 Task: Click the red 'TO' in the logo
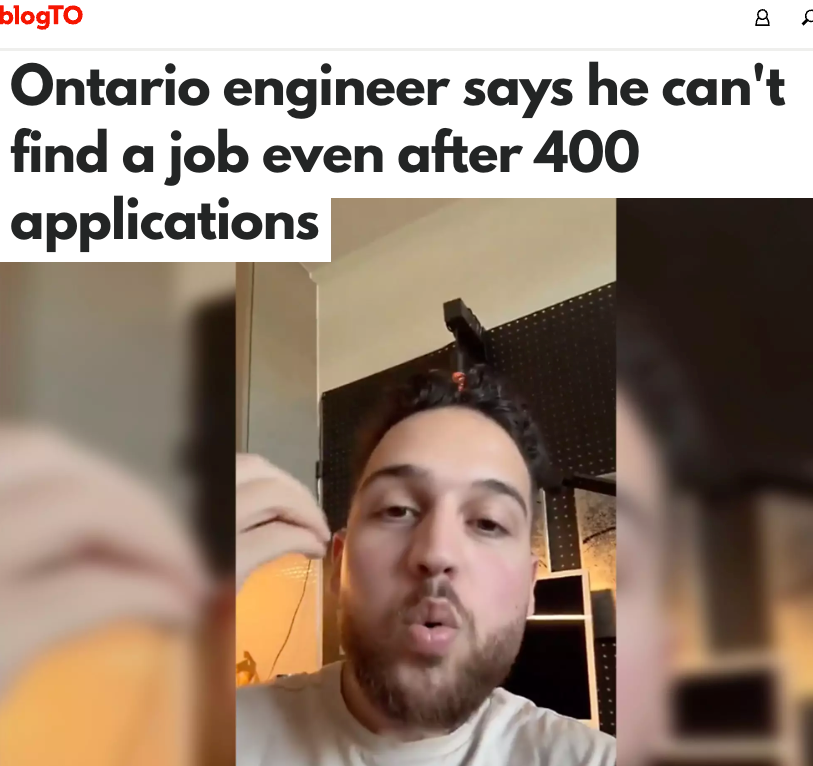pos(66,16)
